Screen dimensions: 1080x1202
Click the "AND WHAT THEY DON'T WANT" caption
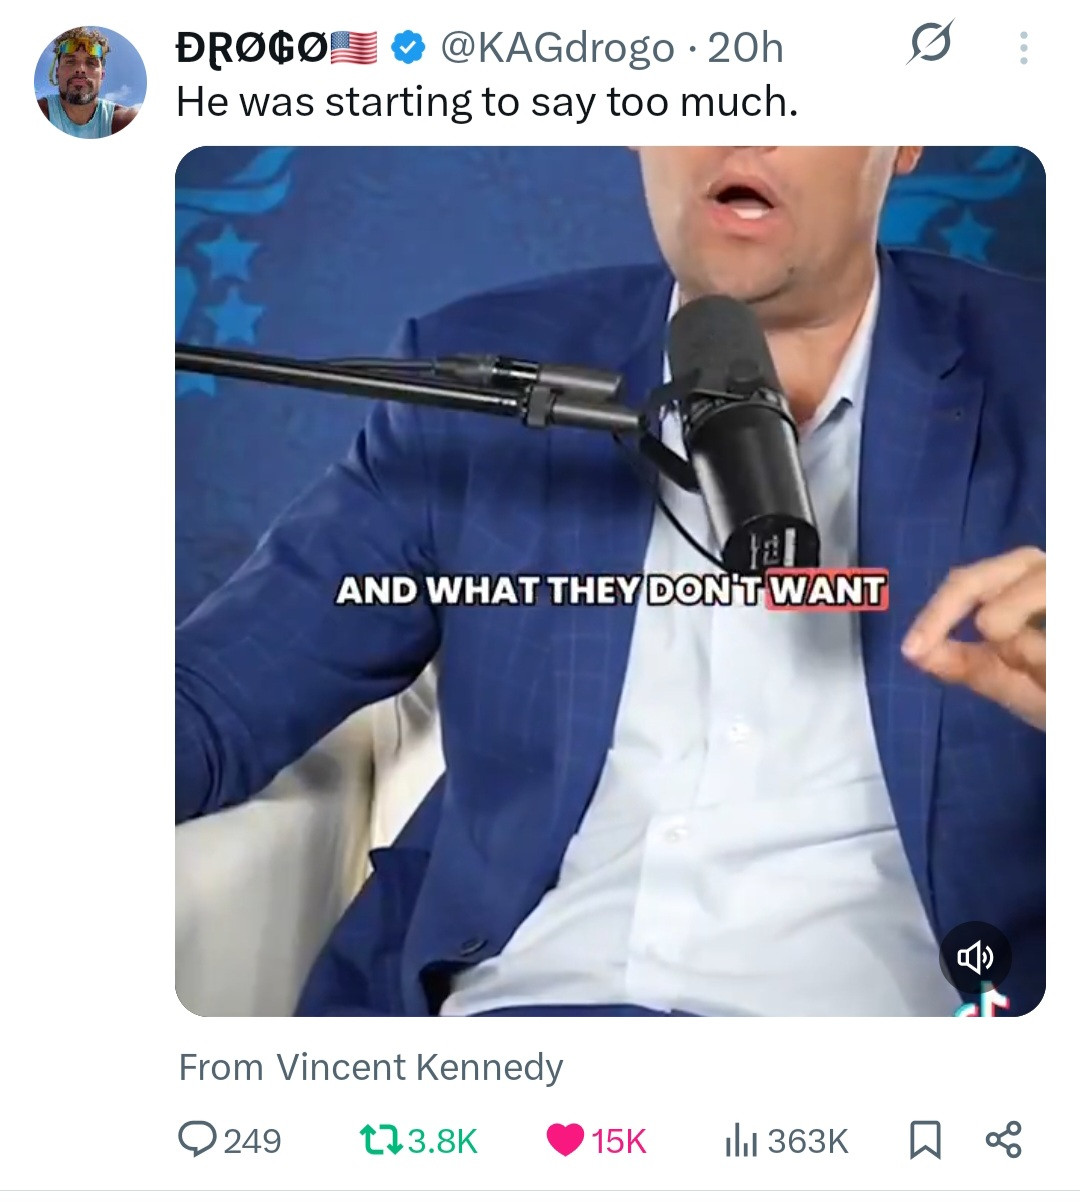pyautogui.click(x=611, y=590)
